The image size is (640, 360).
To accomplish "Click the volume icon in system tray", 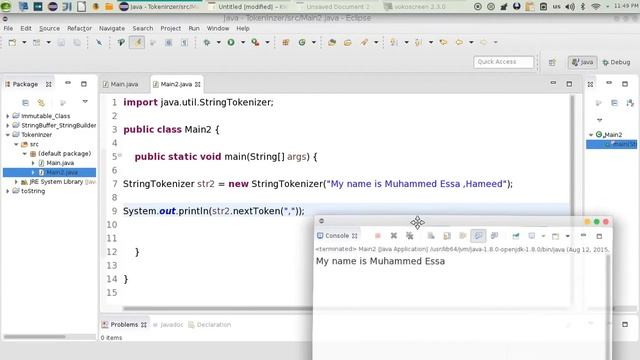I will pos(570,7).
